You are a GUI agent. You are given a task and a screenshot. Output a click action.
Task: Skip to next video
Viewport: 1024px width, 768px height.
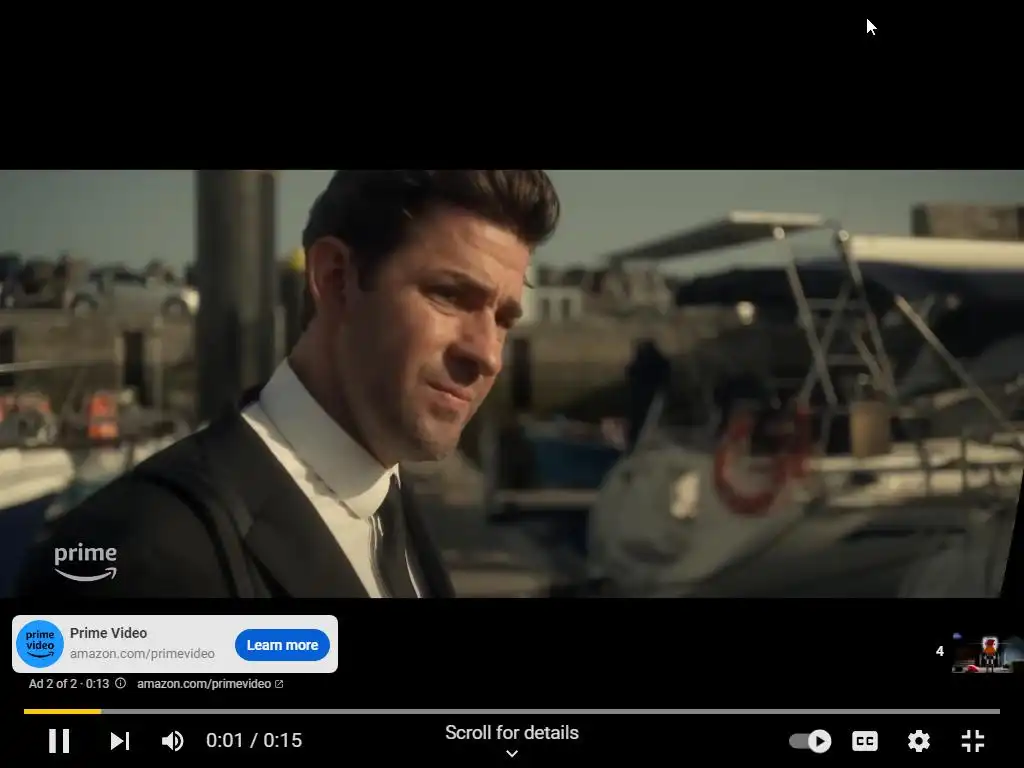(120, 741)
